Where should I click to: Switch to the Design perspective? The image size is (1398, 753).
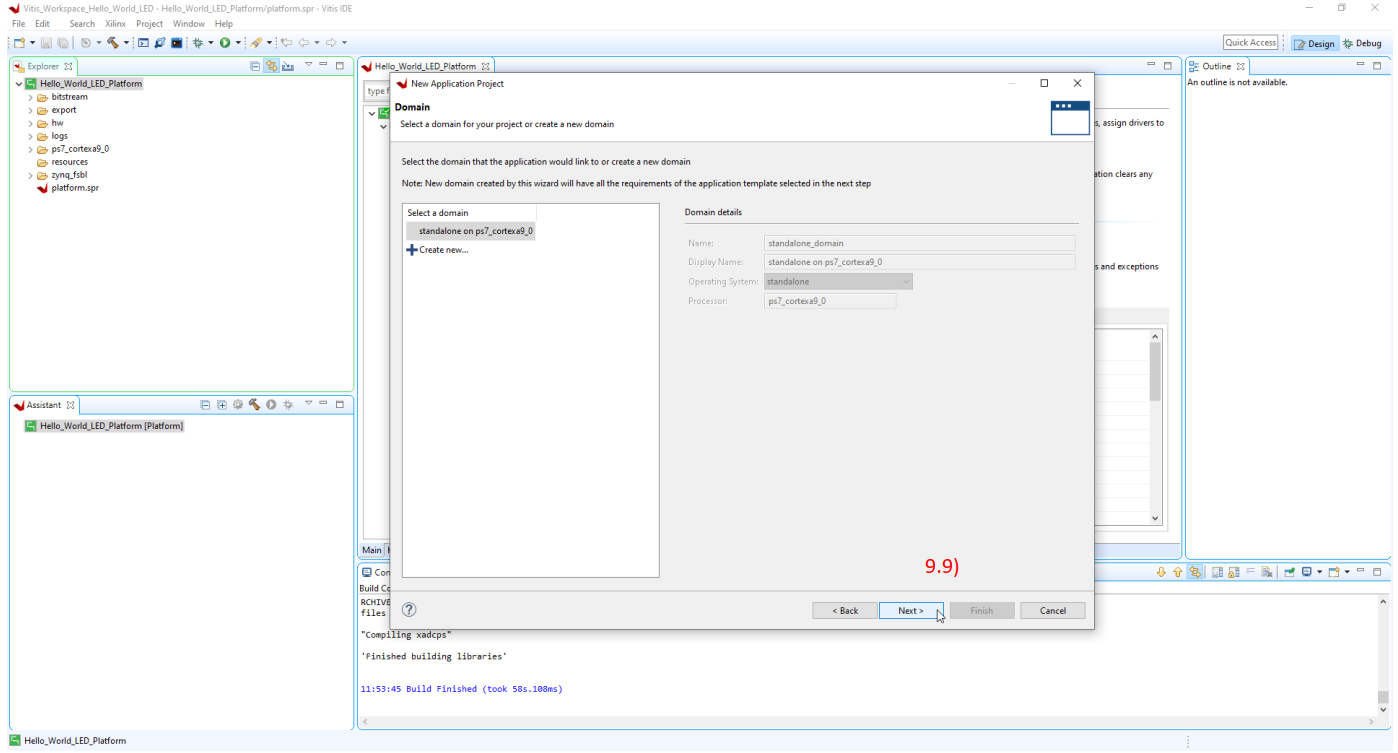pos(1315,43)
